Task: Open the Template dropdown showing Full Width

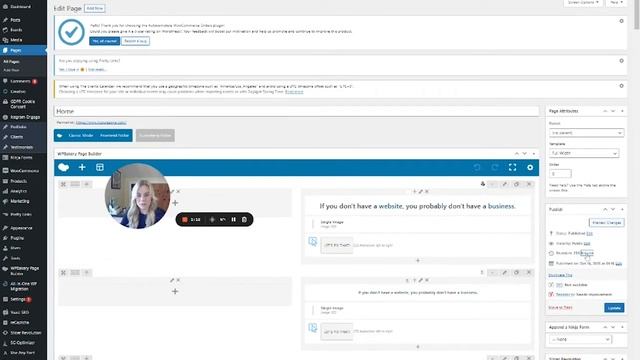Action: (584, 153)
